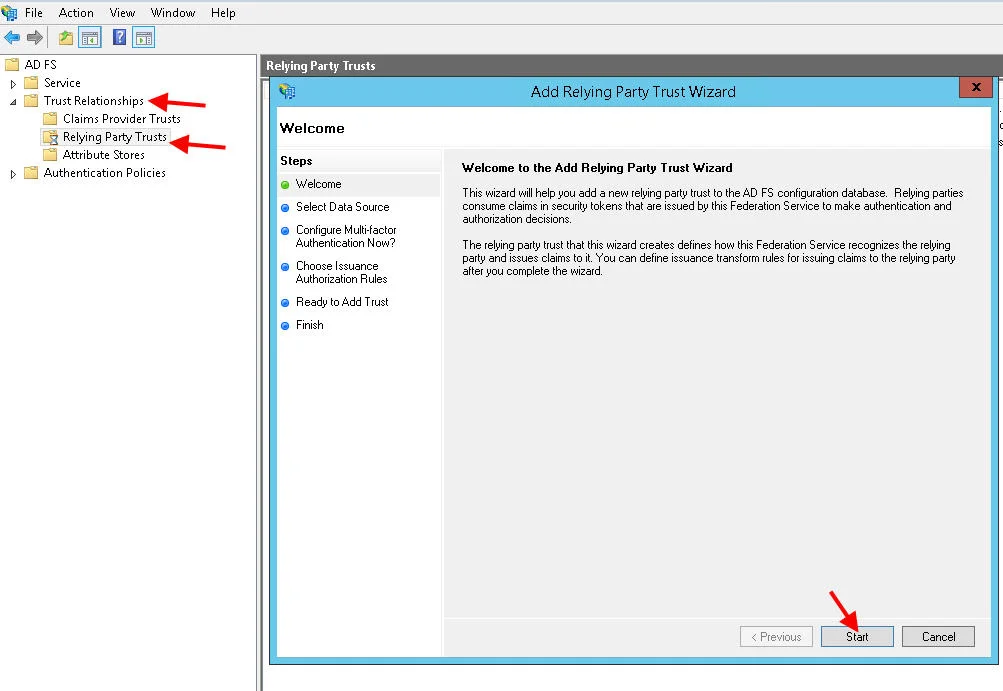Click the Claims Provider Trusts folder icon
Image resolution: width=1003 pixels, height=691 pixels.
50,118
